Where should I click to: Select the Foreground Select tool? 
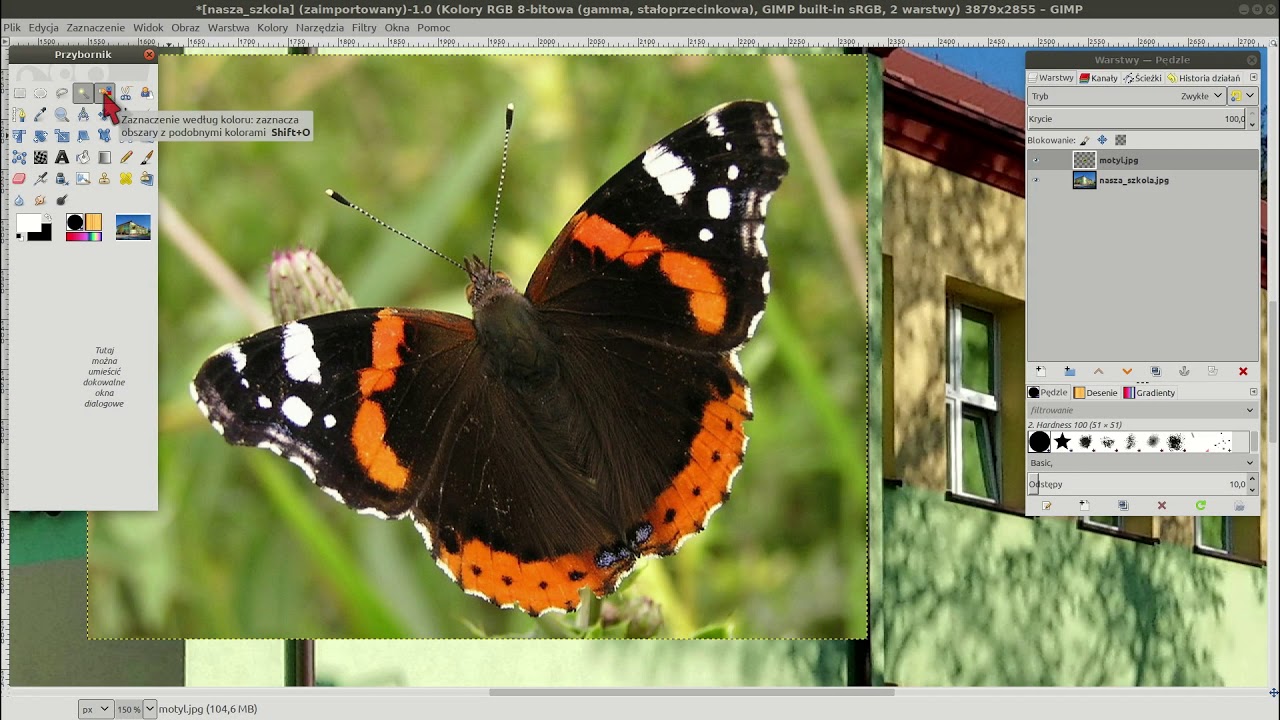[147, 93]
